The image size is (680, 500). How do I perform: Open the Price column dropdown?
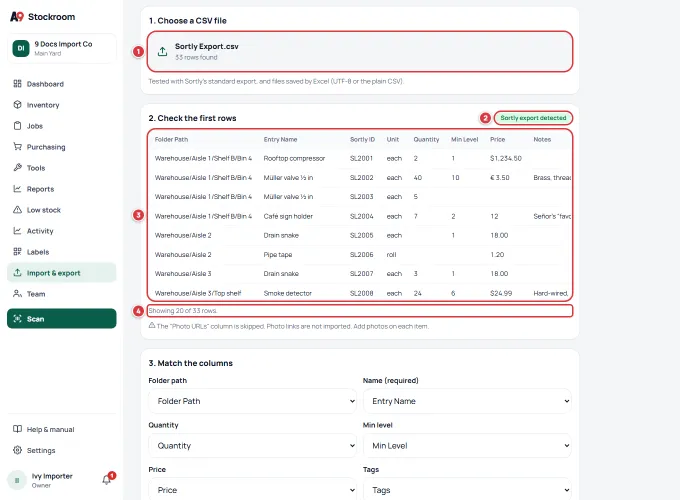pyautogui.click(x=252, y=490)
